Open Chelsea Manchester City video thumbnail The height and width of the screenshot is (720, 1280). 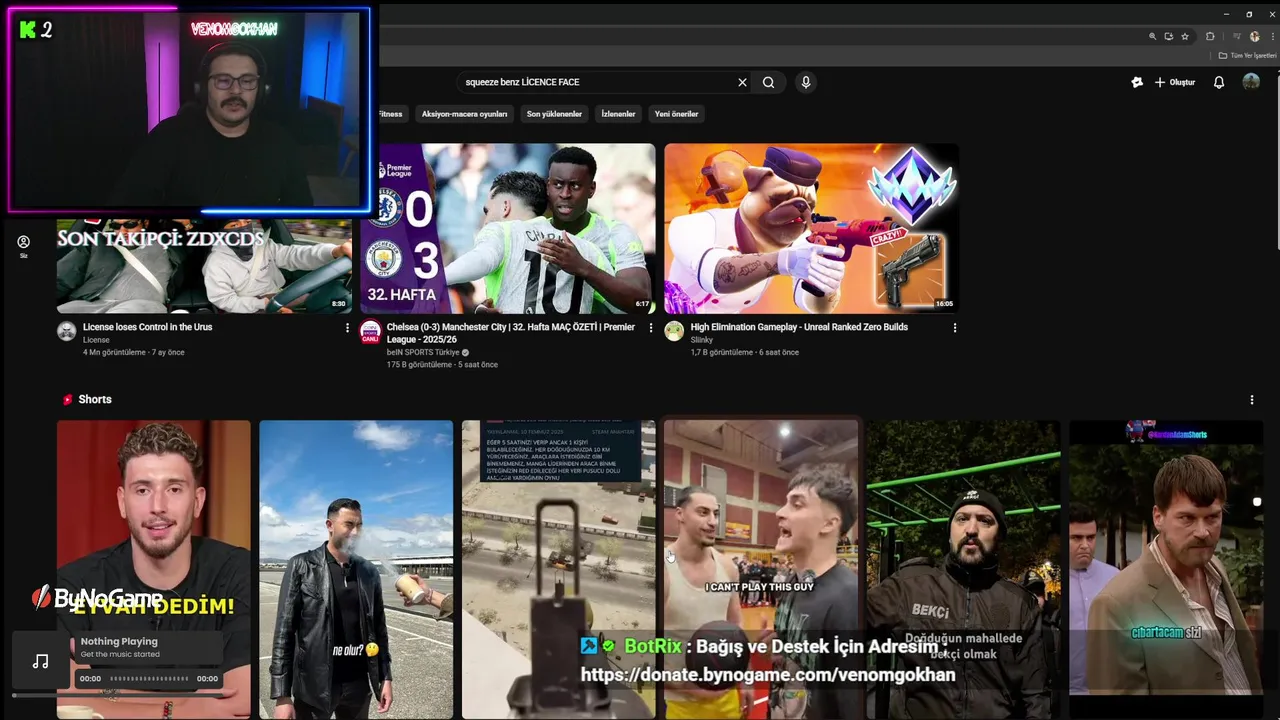(x=508, y=228)
